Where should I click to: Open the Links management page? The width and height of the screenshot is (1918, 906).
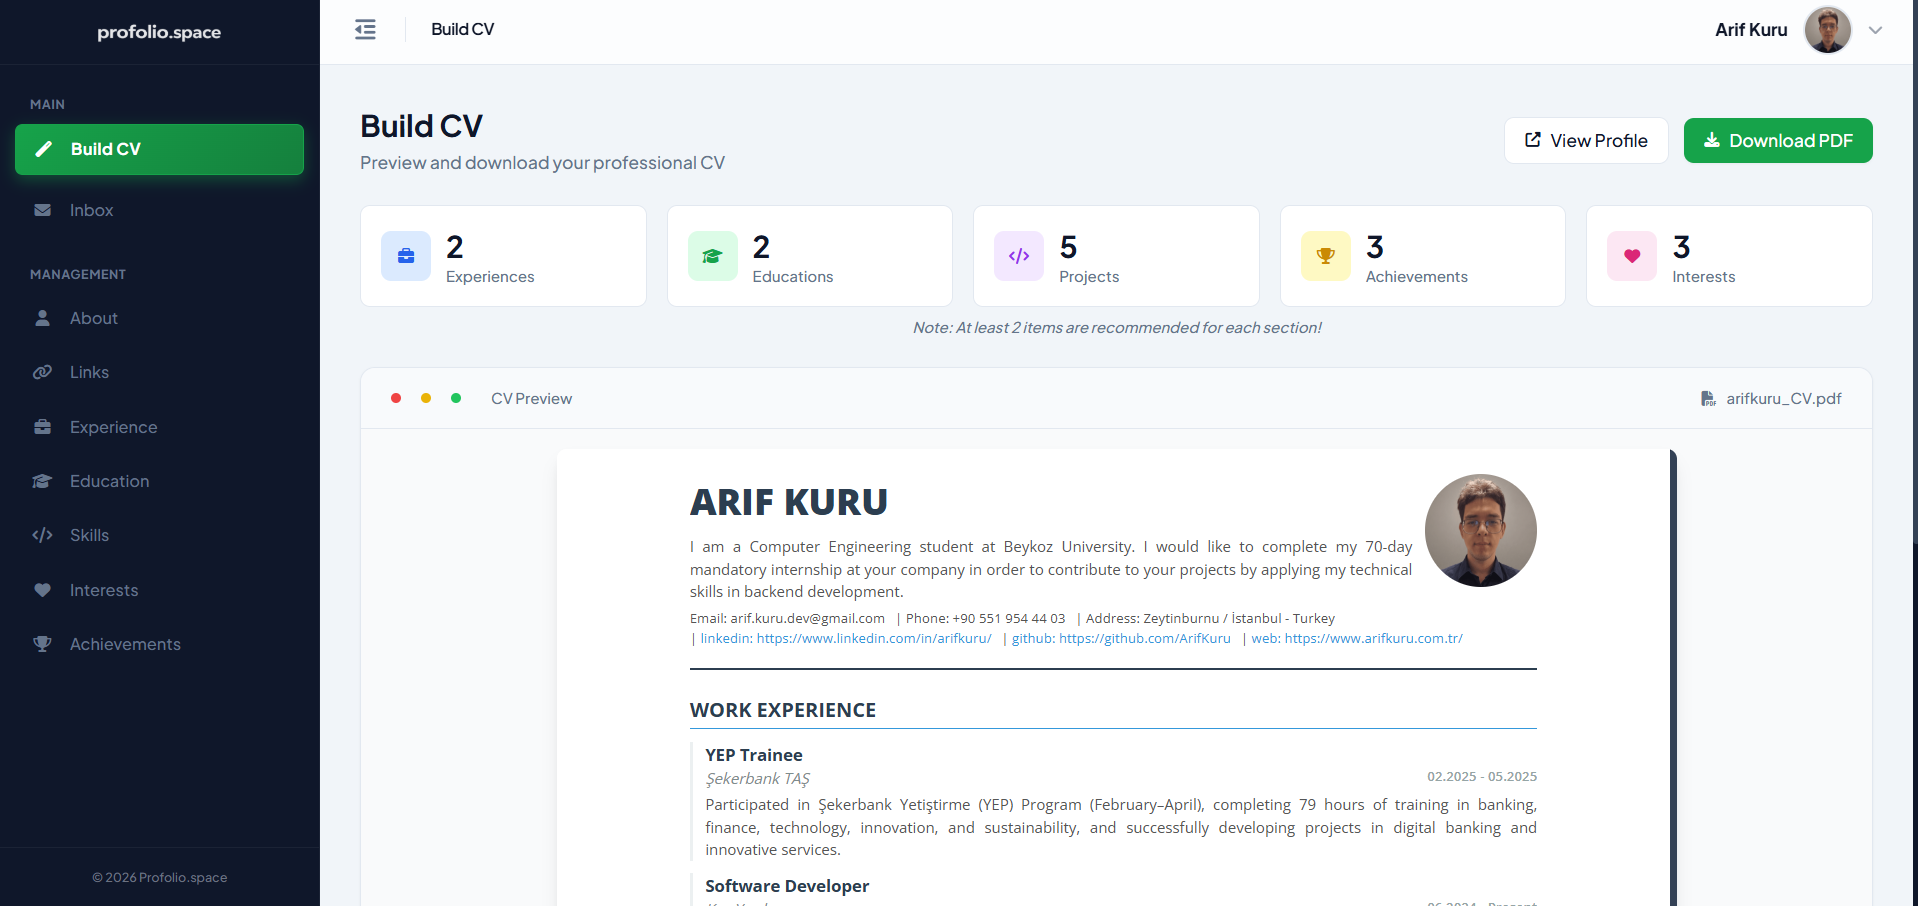[159, 372]
